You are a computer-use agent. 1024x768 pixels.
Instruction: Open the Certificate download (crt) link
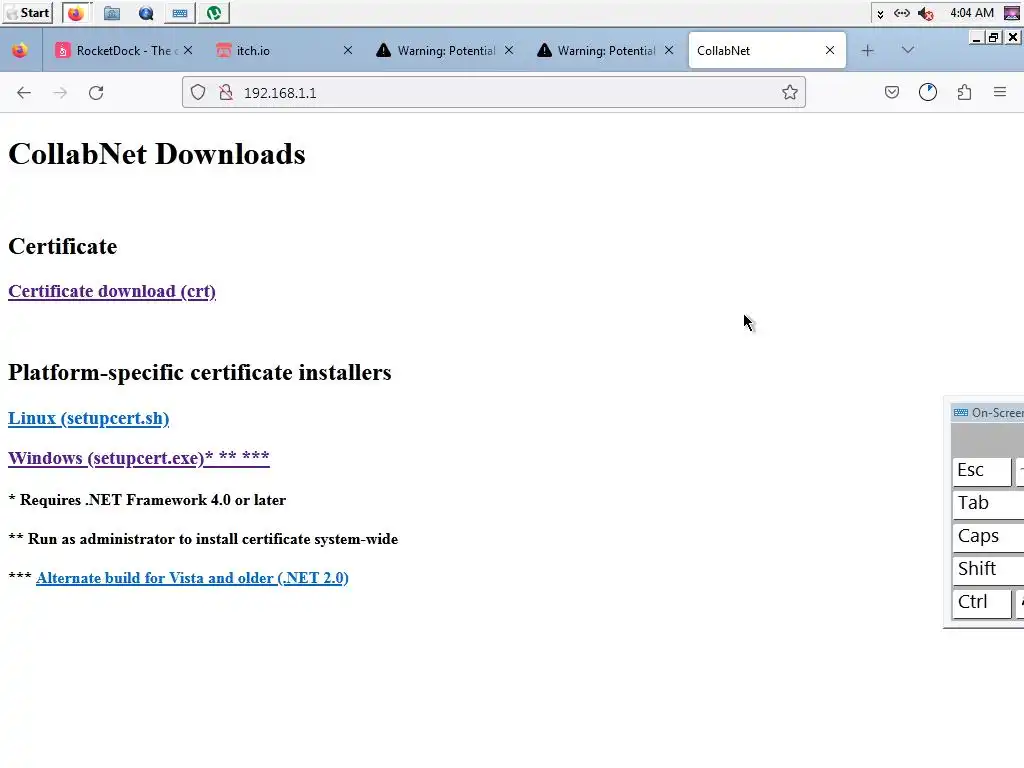pyautogui.click(x=112, y=291)
